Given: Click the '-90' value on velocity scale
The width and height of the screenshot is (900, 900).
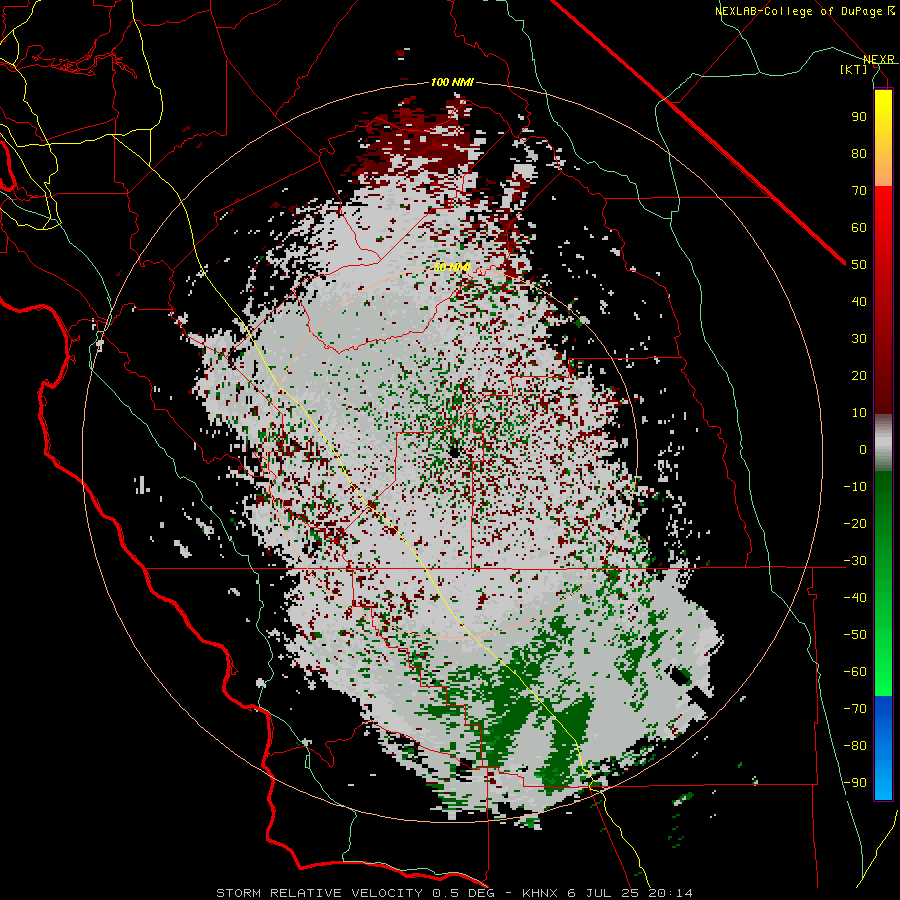Looking at the screenshot, I should [855, 783].
